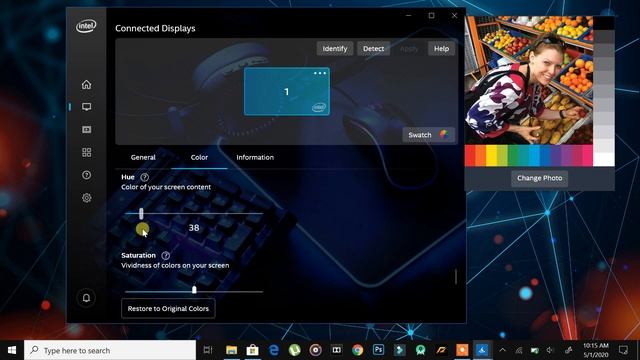The height and width of the screenshot is (360, 640).
Task: Switch to the Color tab
Action: click(199, 157)
